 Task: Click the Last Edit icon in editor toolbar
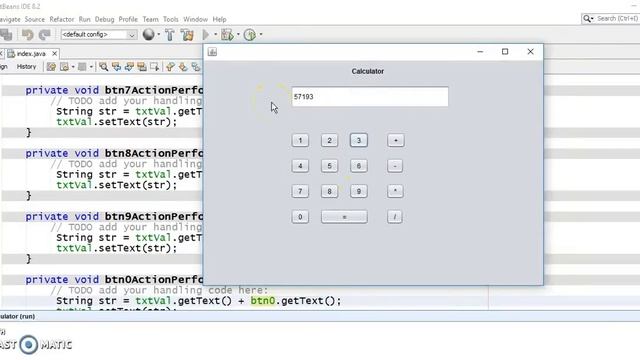(51, 67)
